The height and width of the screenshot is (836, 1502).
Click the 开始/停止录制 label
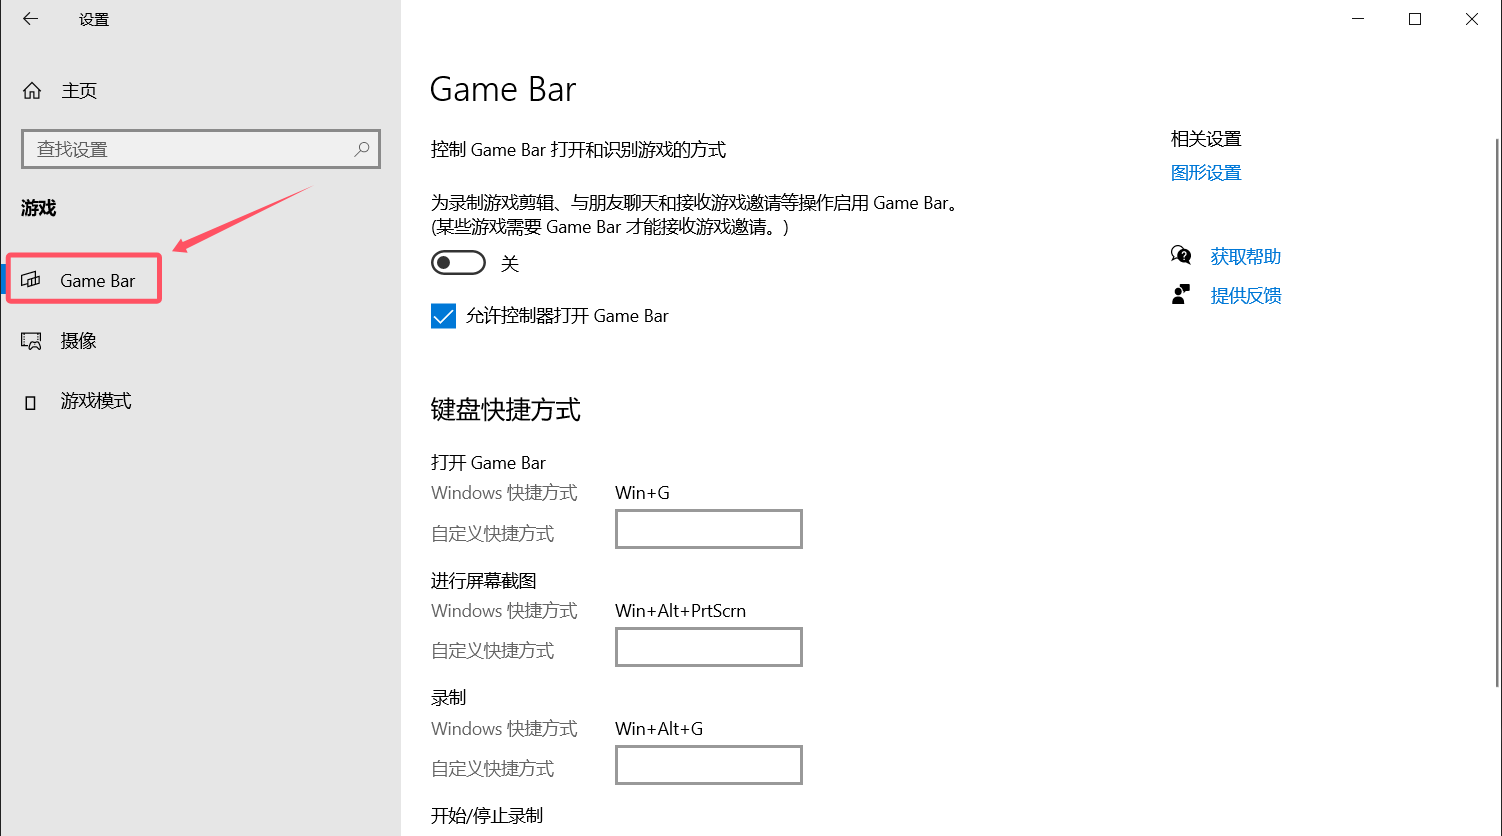pos(487,816)
